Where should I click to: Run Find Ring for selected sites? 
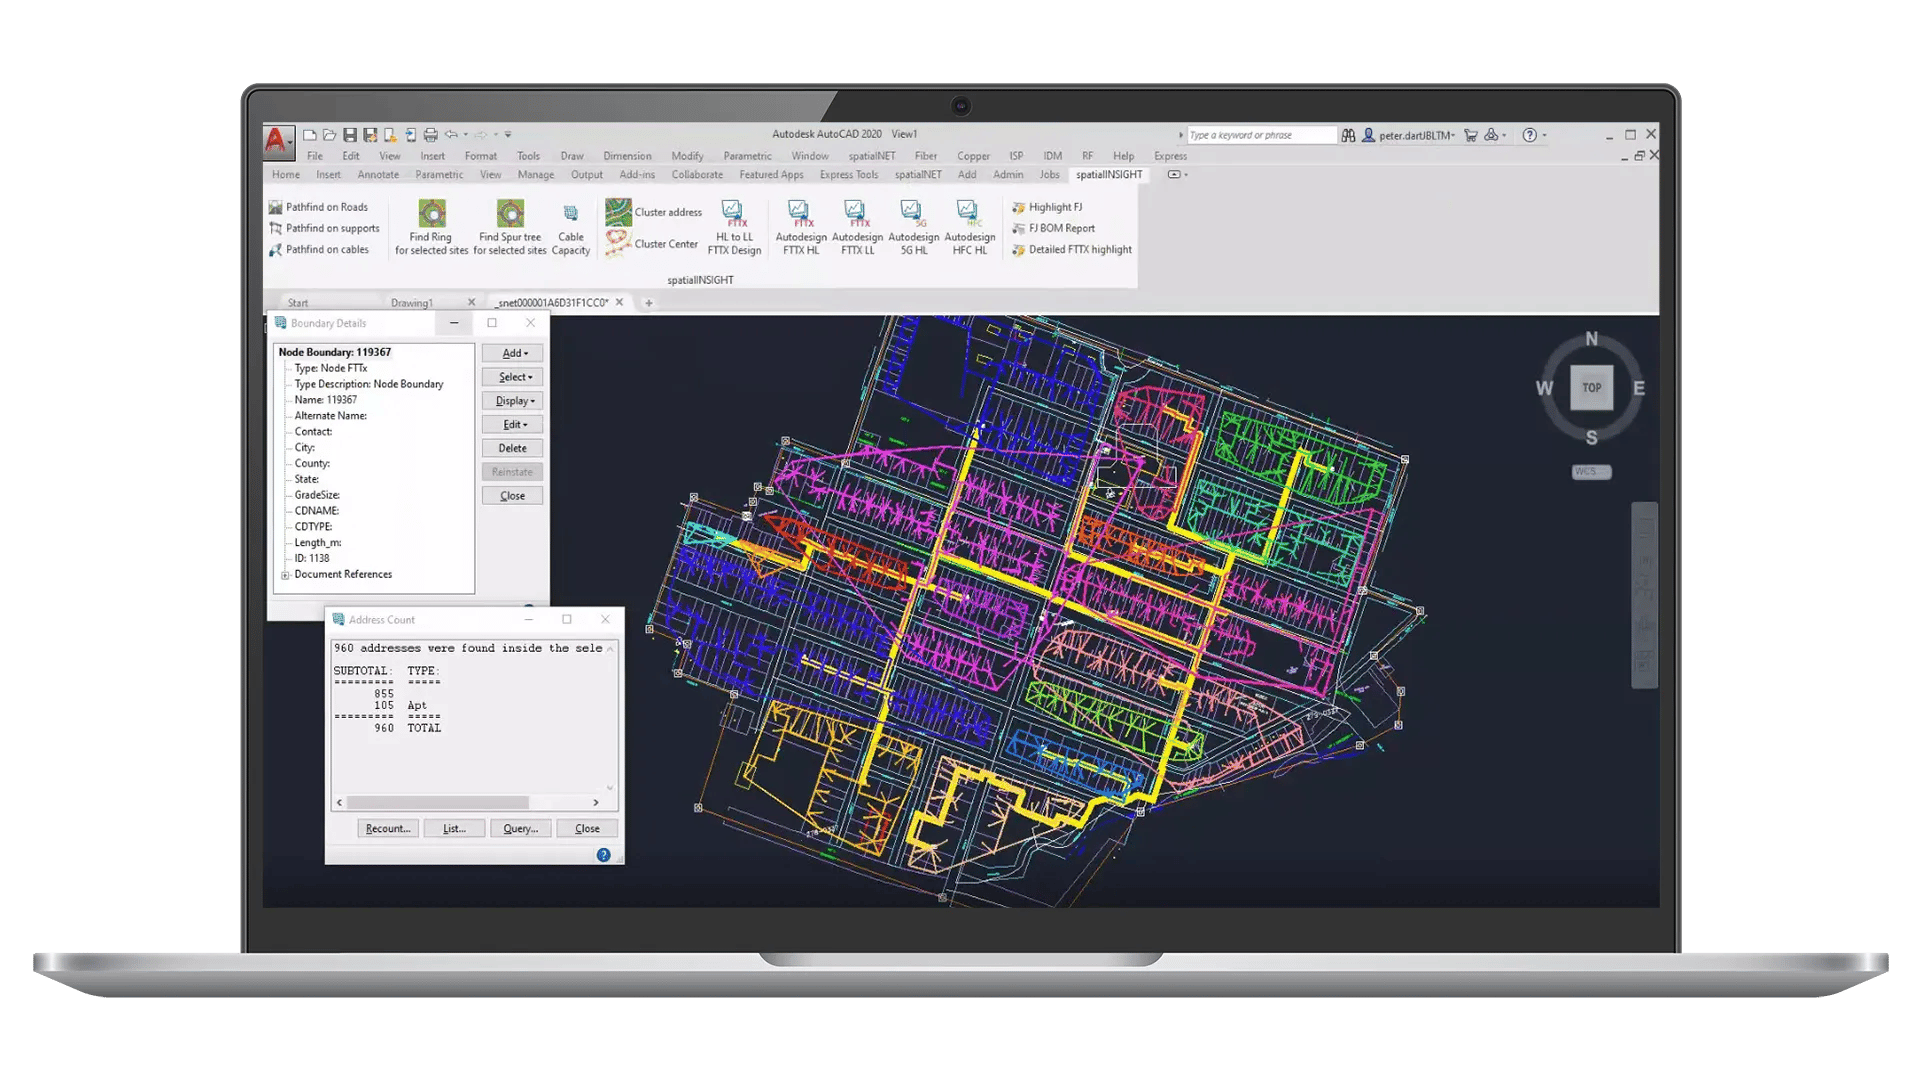click(x=431, y=227)
